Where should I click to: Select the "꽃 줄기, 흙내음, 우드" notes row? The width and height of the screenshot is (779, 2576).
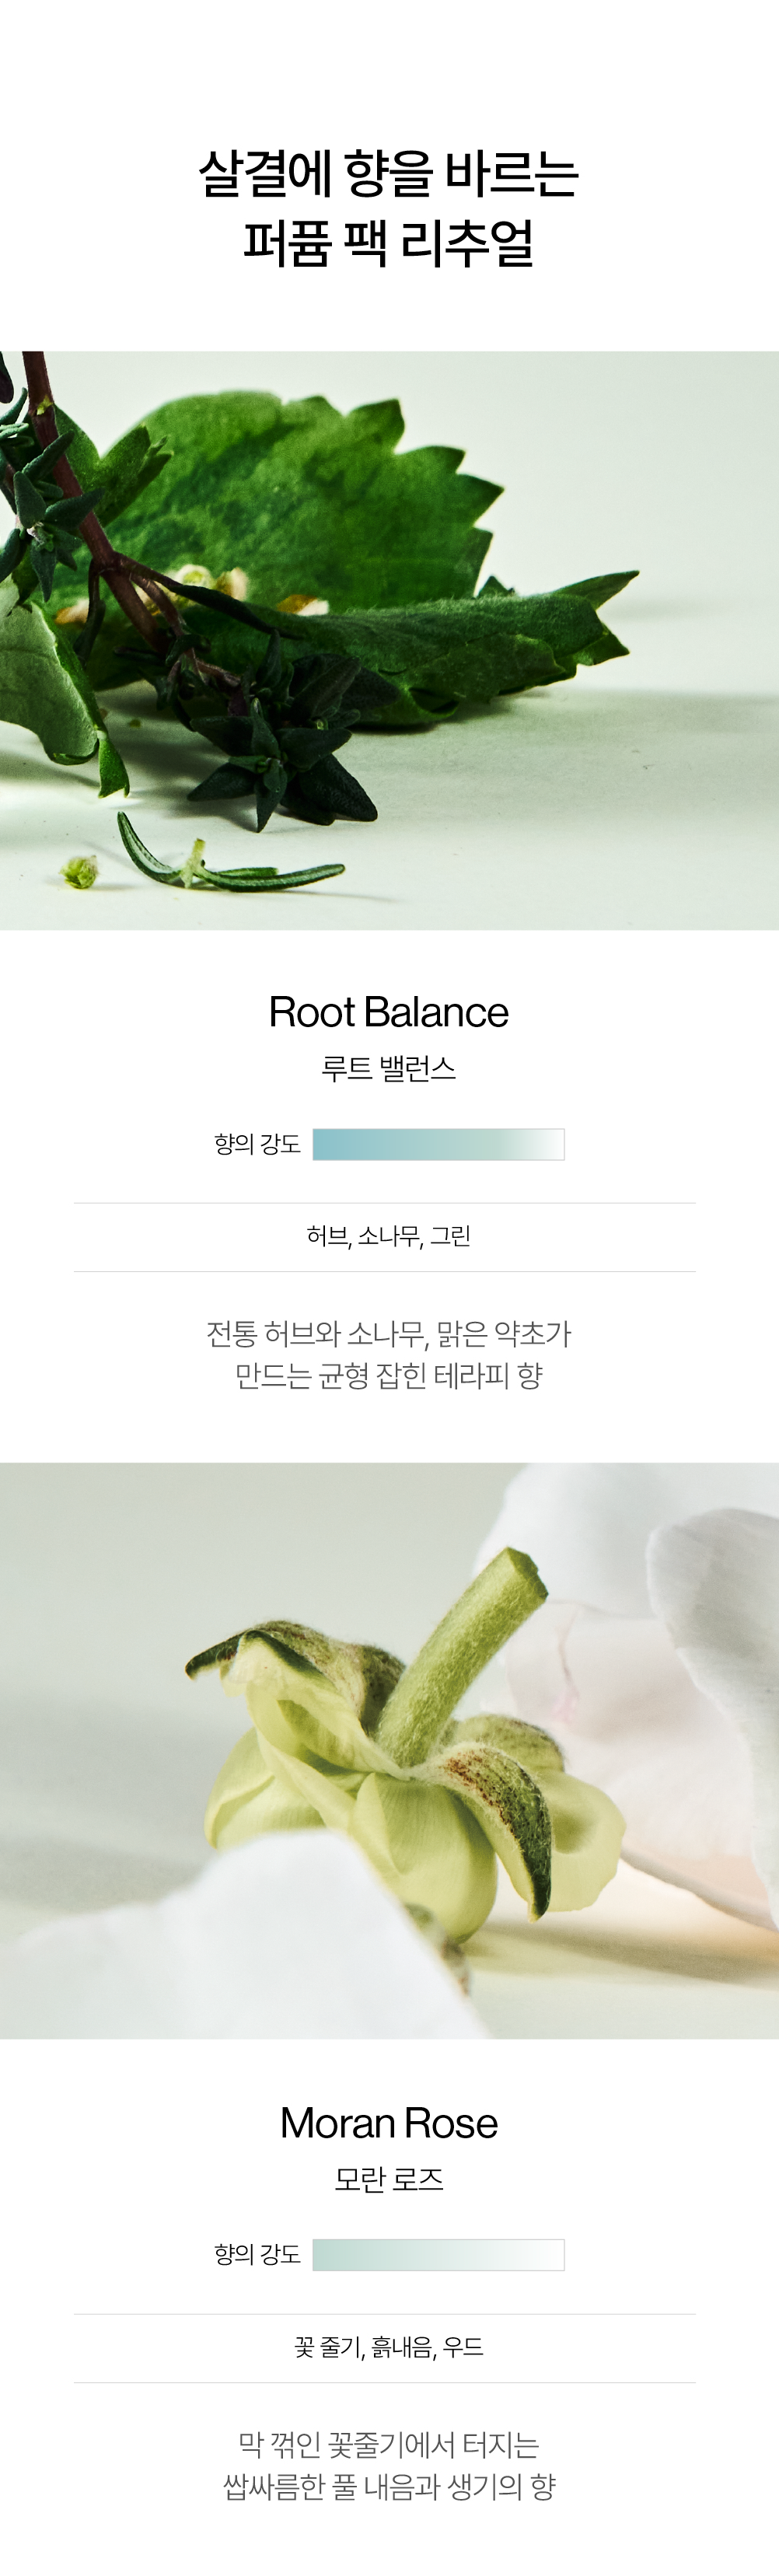(389, 2347)
